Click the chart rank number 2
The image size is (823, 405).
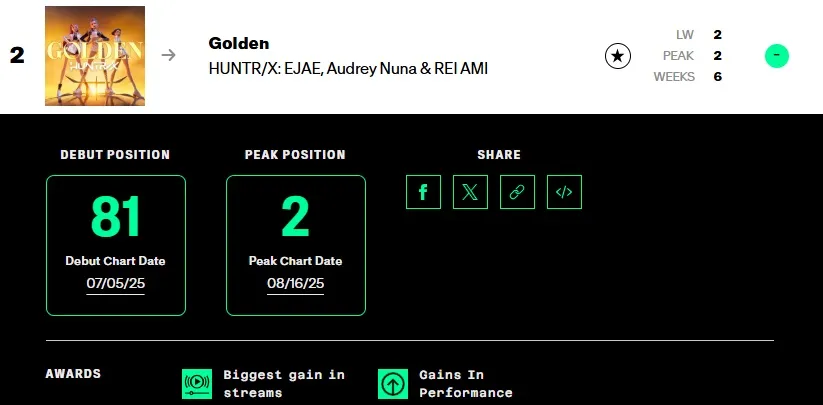click(17, 55)
